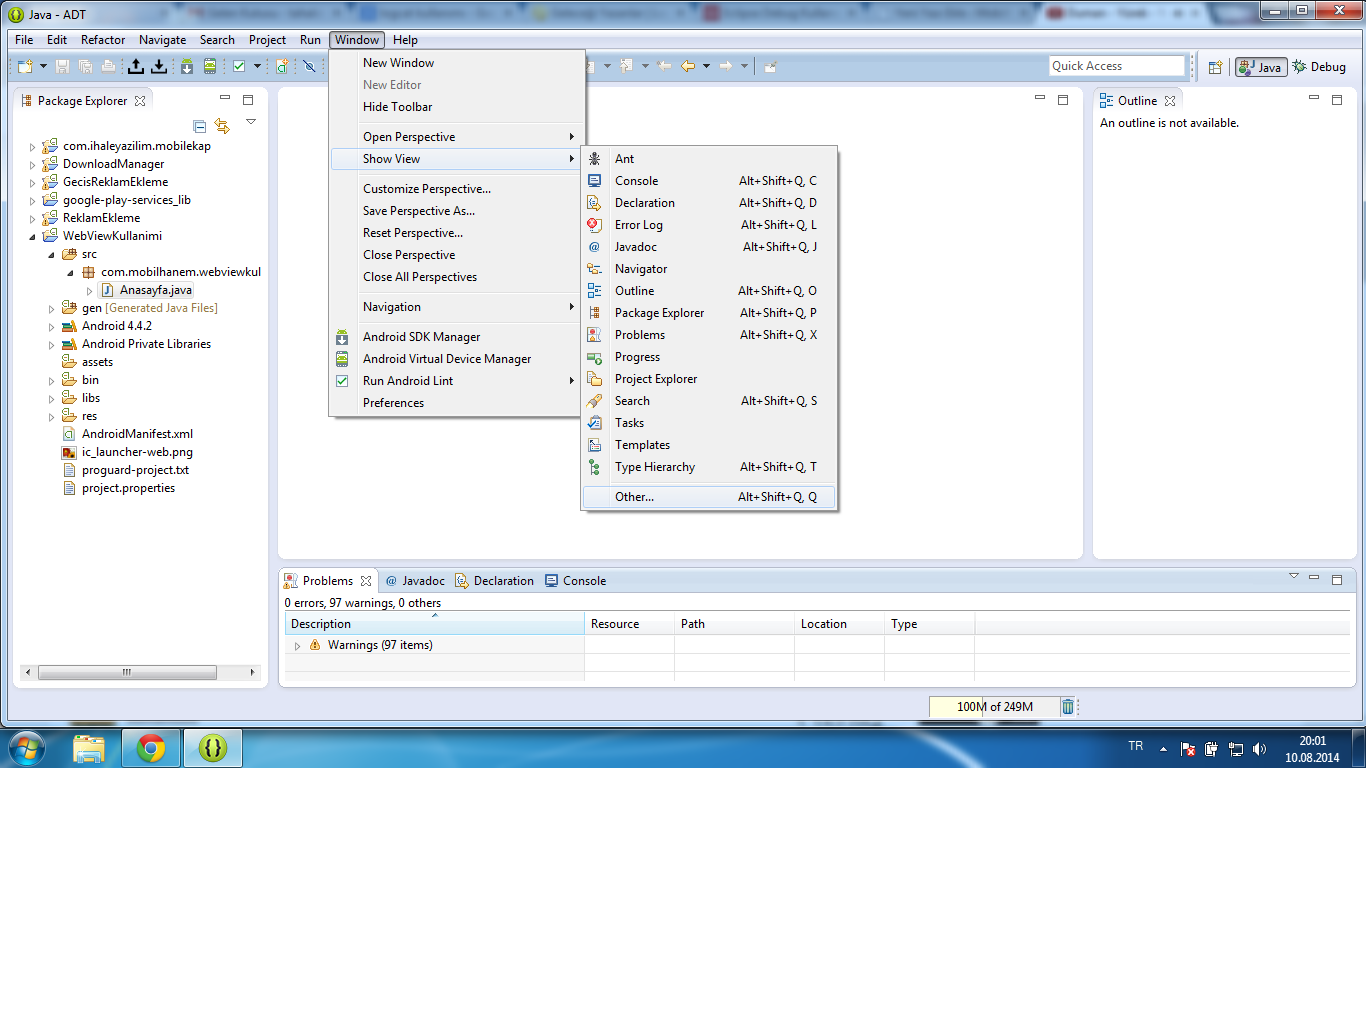This screenshot has width=1366, height=1024.
Task: Click the Run Android Lint toolbar checkmark icon
Action: [239, 66]
